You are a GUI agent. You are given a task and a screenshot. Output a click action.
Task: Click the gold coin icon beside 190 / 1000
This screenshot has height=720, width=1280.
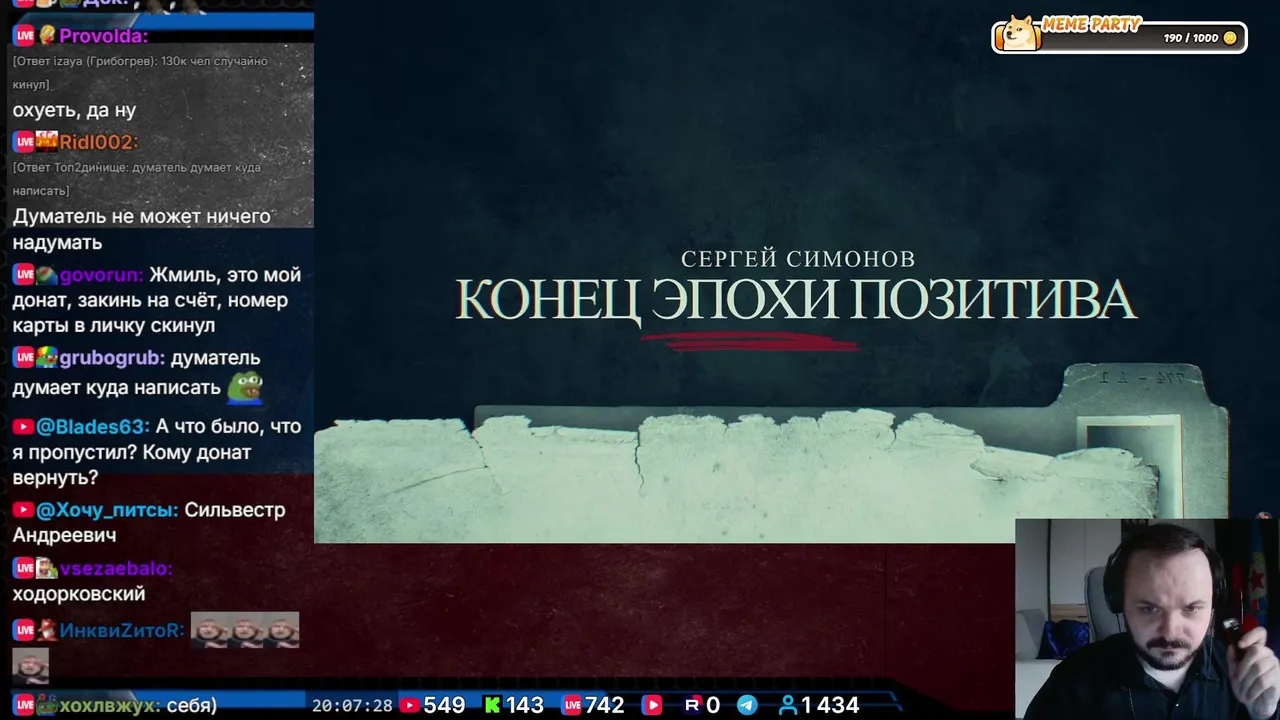pyautogui.click(x=1230, y=38)
